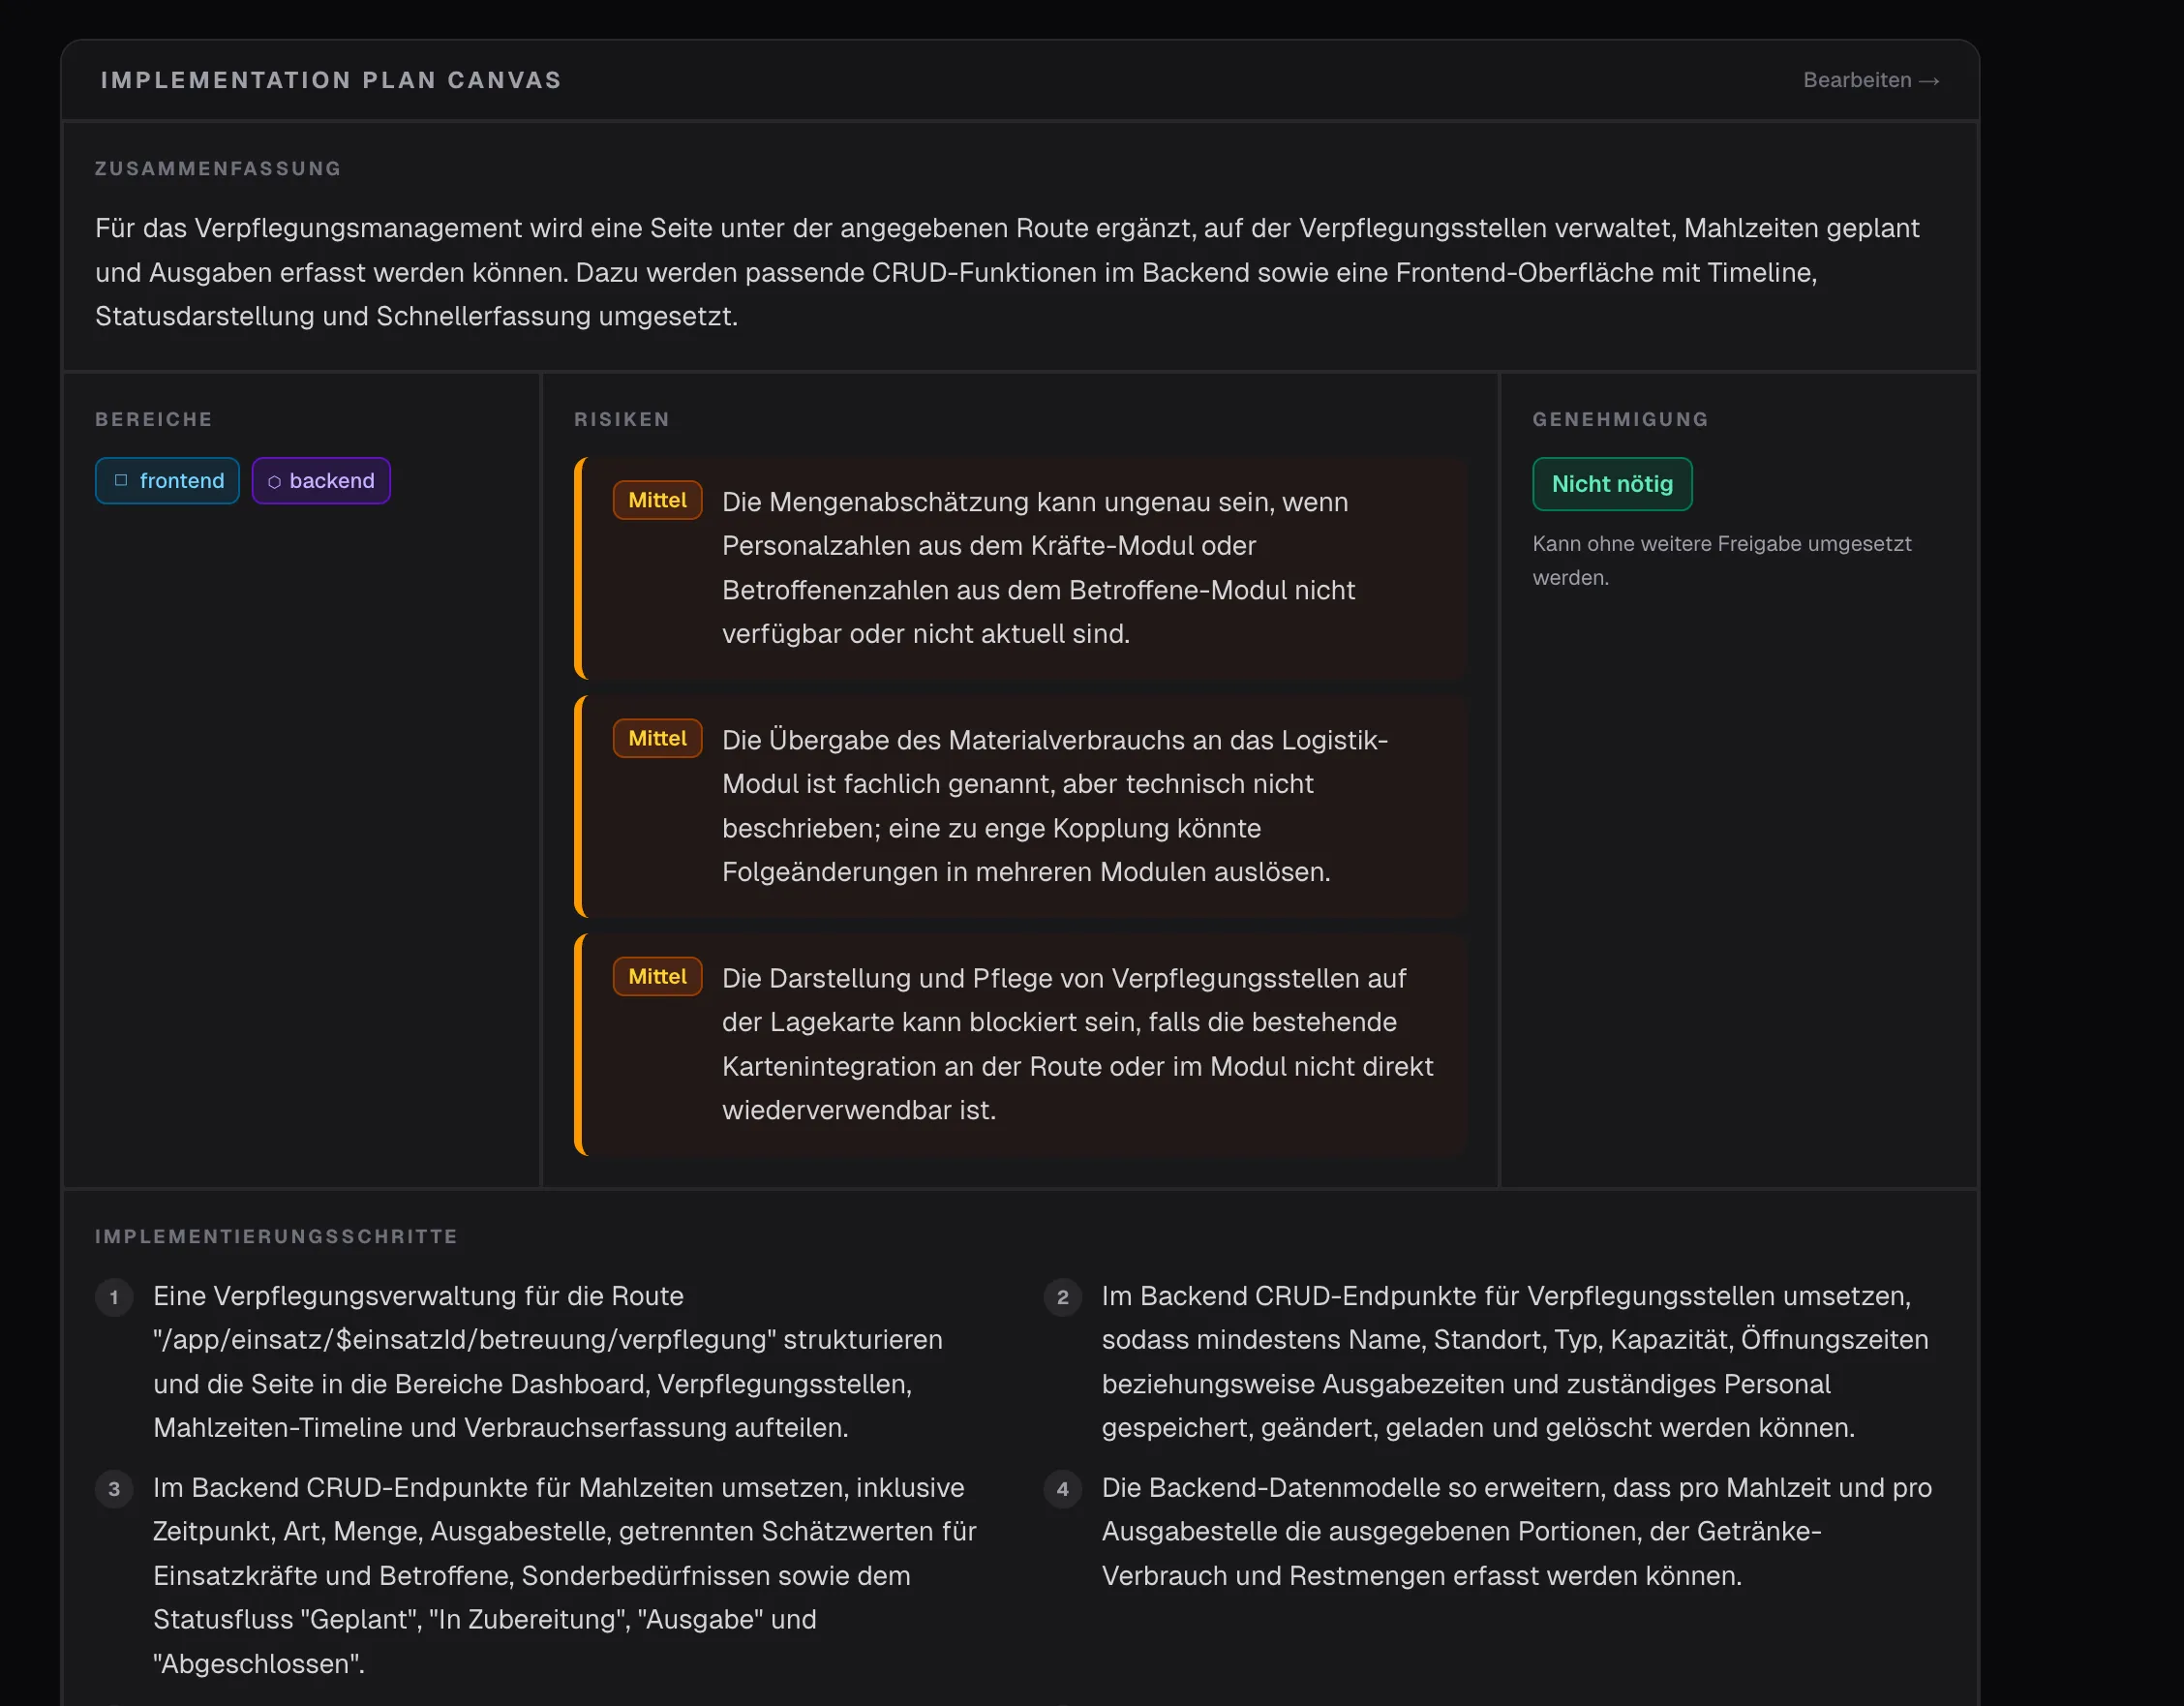Click the Mittel badge on Logistik-Modul risk
This screenshot has height=1706, width=2184.
coord(657,738)
